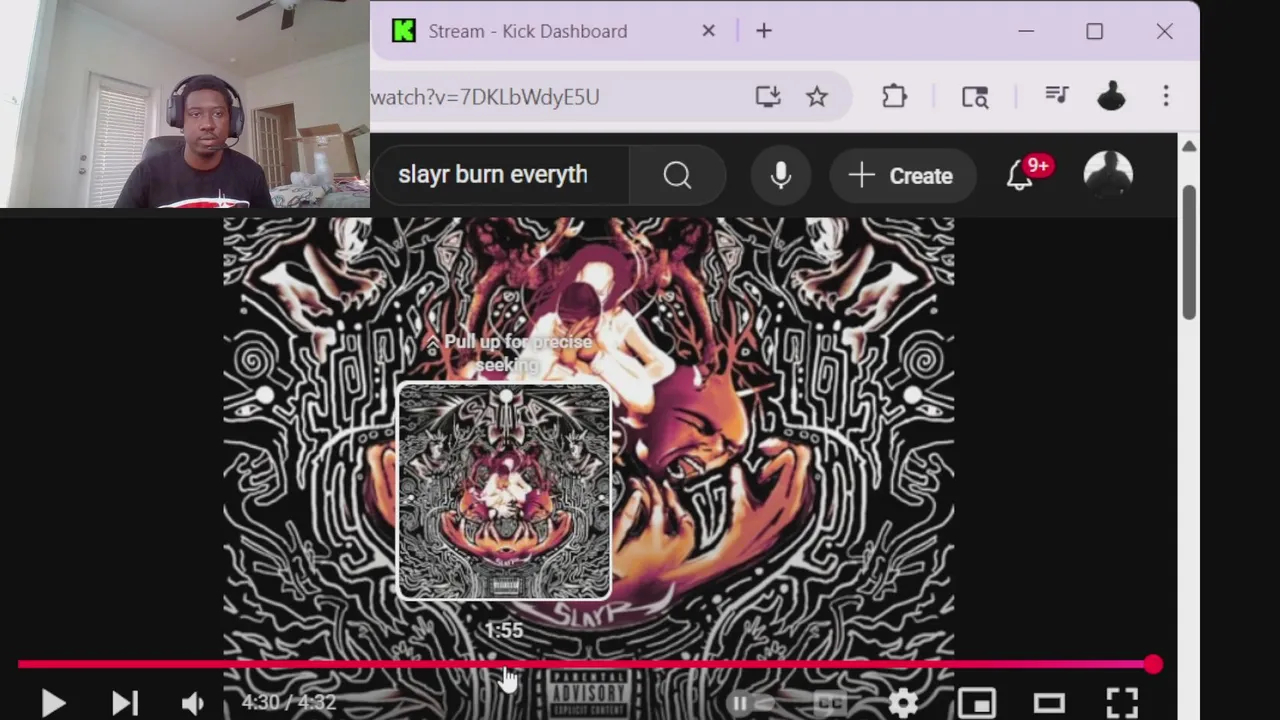Click the 'slayr burn everyth' search field
This screenshot has height=720, width=1280.
500,176
